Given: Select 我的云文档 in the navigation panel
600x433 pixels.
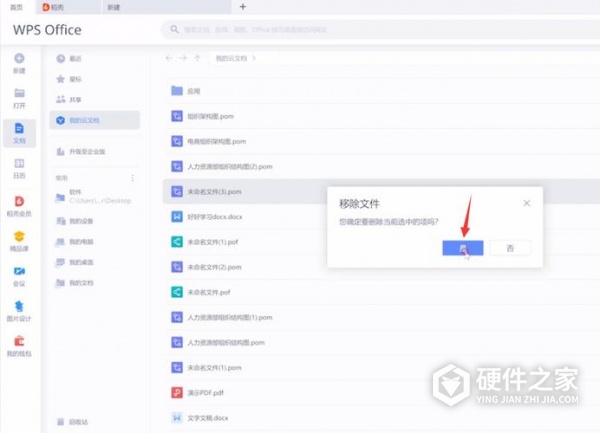Looking at the screenshot, I should click(x=95, y=120).
